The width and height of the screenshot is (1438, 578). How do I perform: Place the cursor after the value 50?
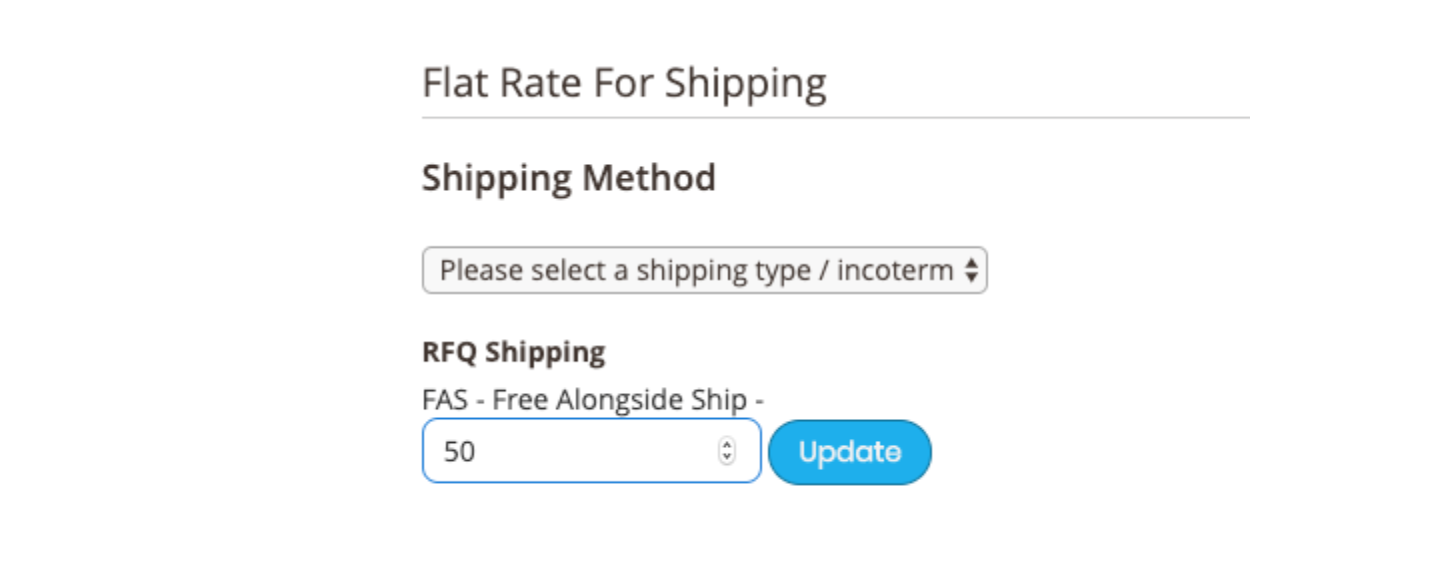coord(477,452)
